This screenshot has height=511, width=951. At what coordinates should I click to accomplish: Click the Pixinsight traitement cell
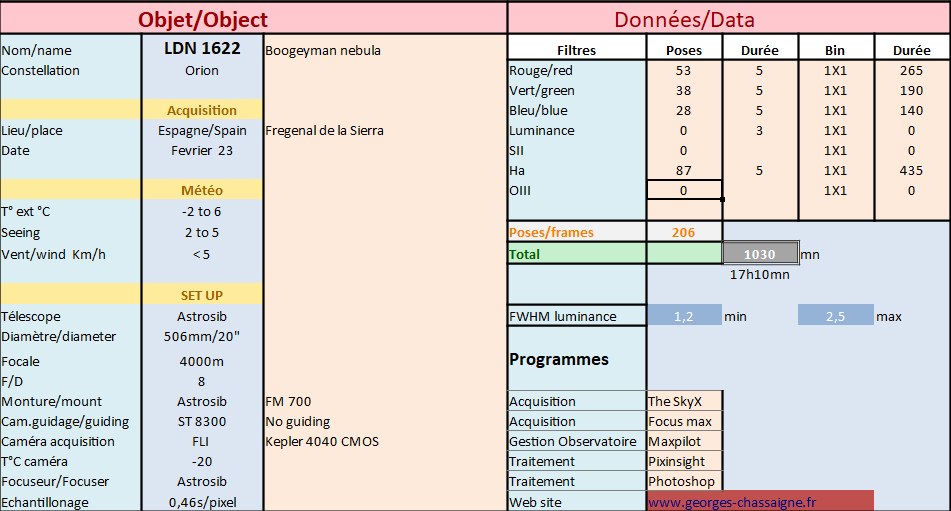[685, 461]
